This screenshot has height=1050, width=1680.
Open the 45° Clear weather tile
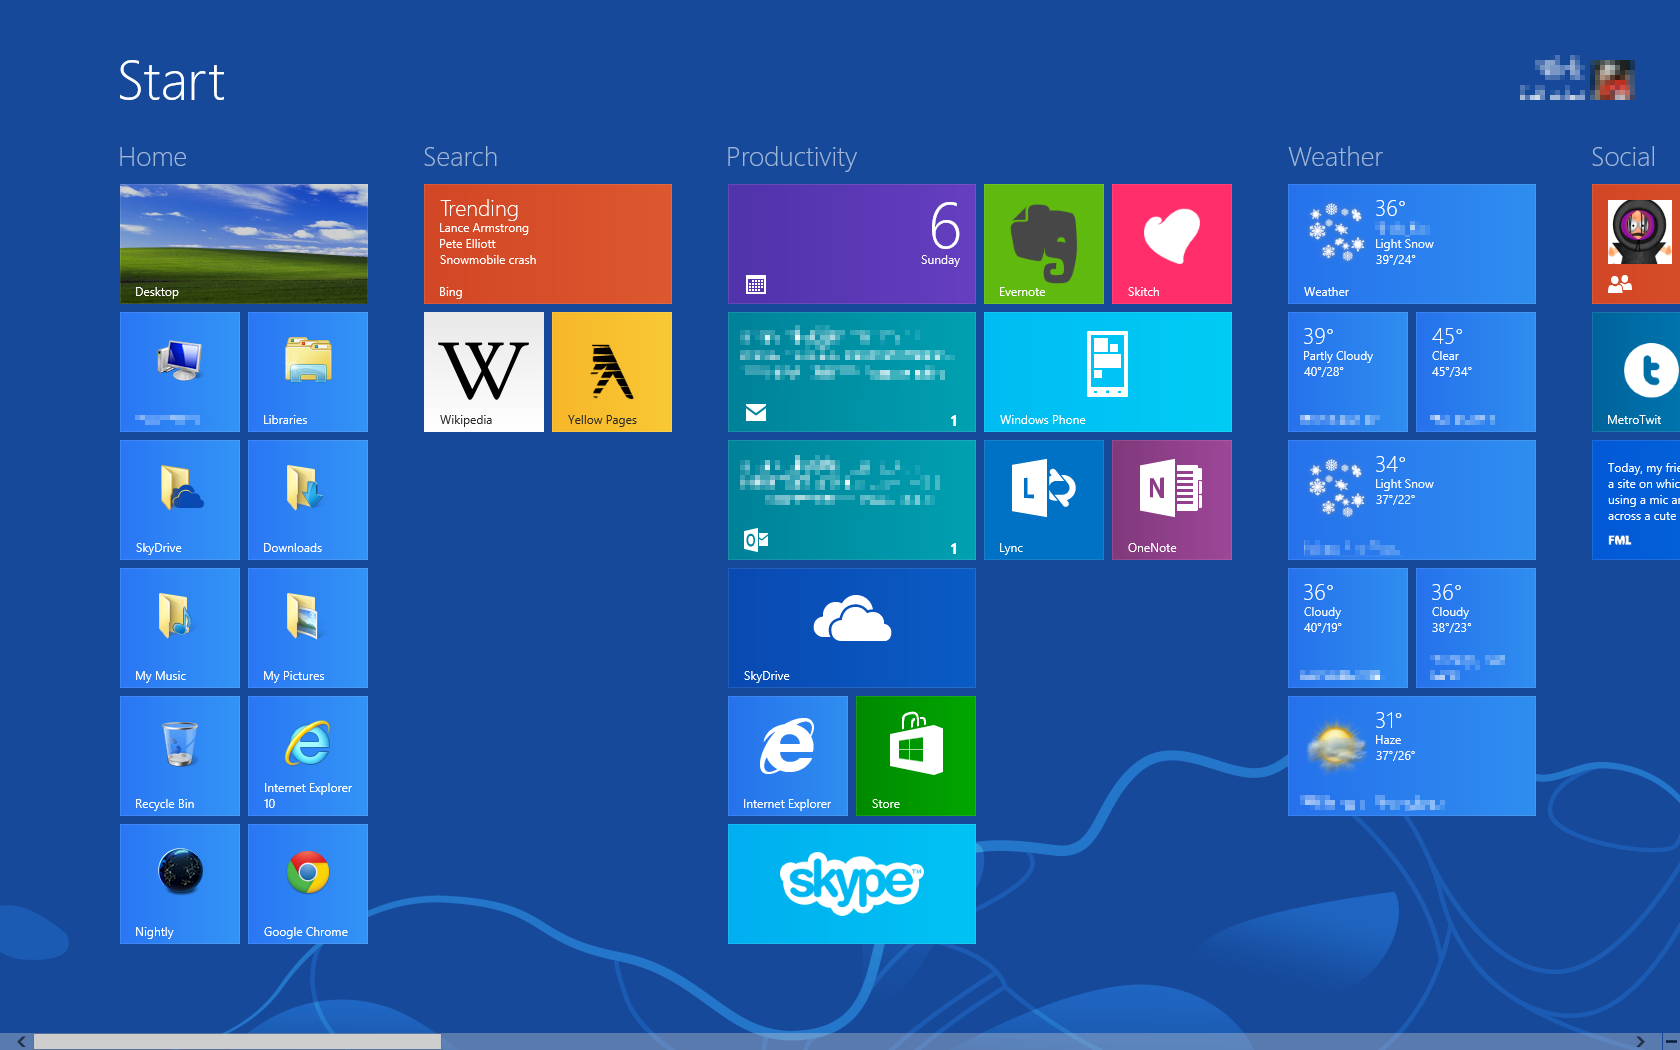click(1476, 372)
